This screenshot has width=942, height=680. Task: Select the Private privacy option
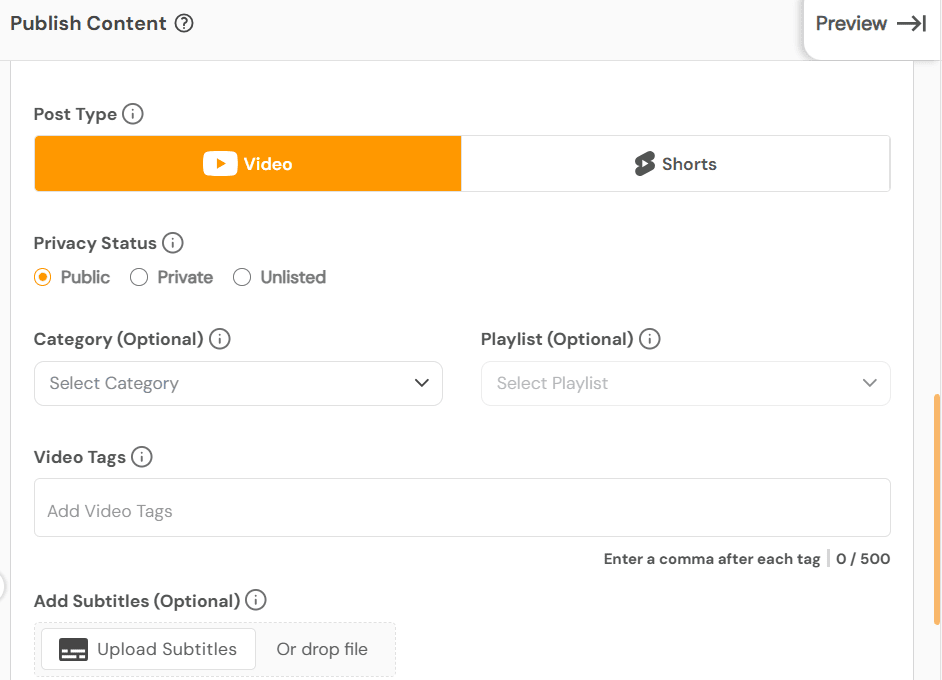[139, 277]
